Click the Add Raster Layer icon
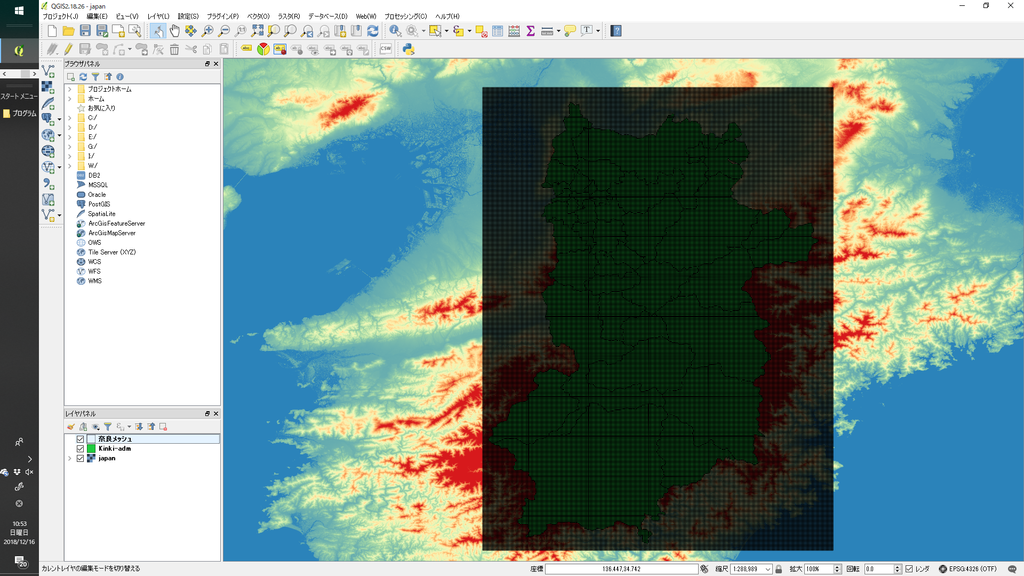 (48, 88)
